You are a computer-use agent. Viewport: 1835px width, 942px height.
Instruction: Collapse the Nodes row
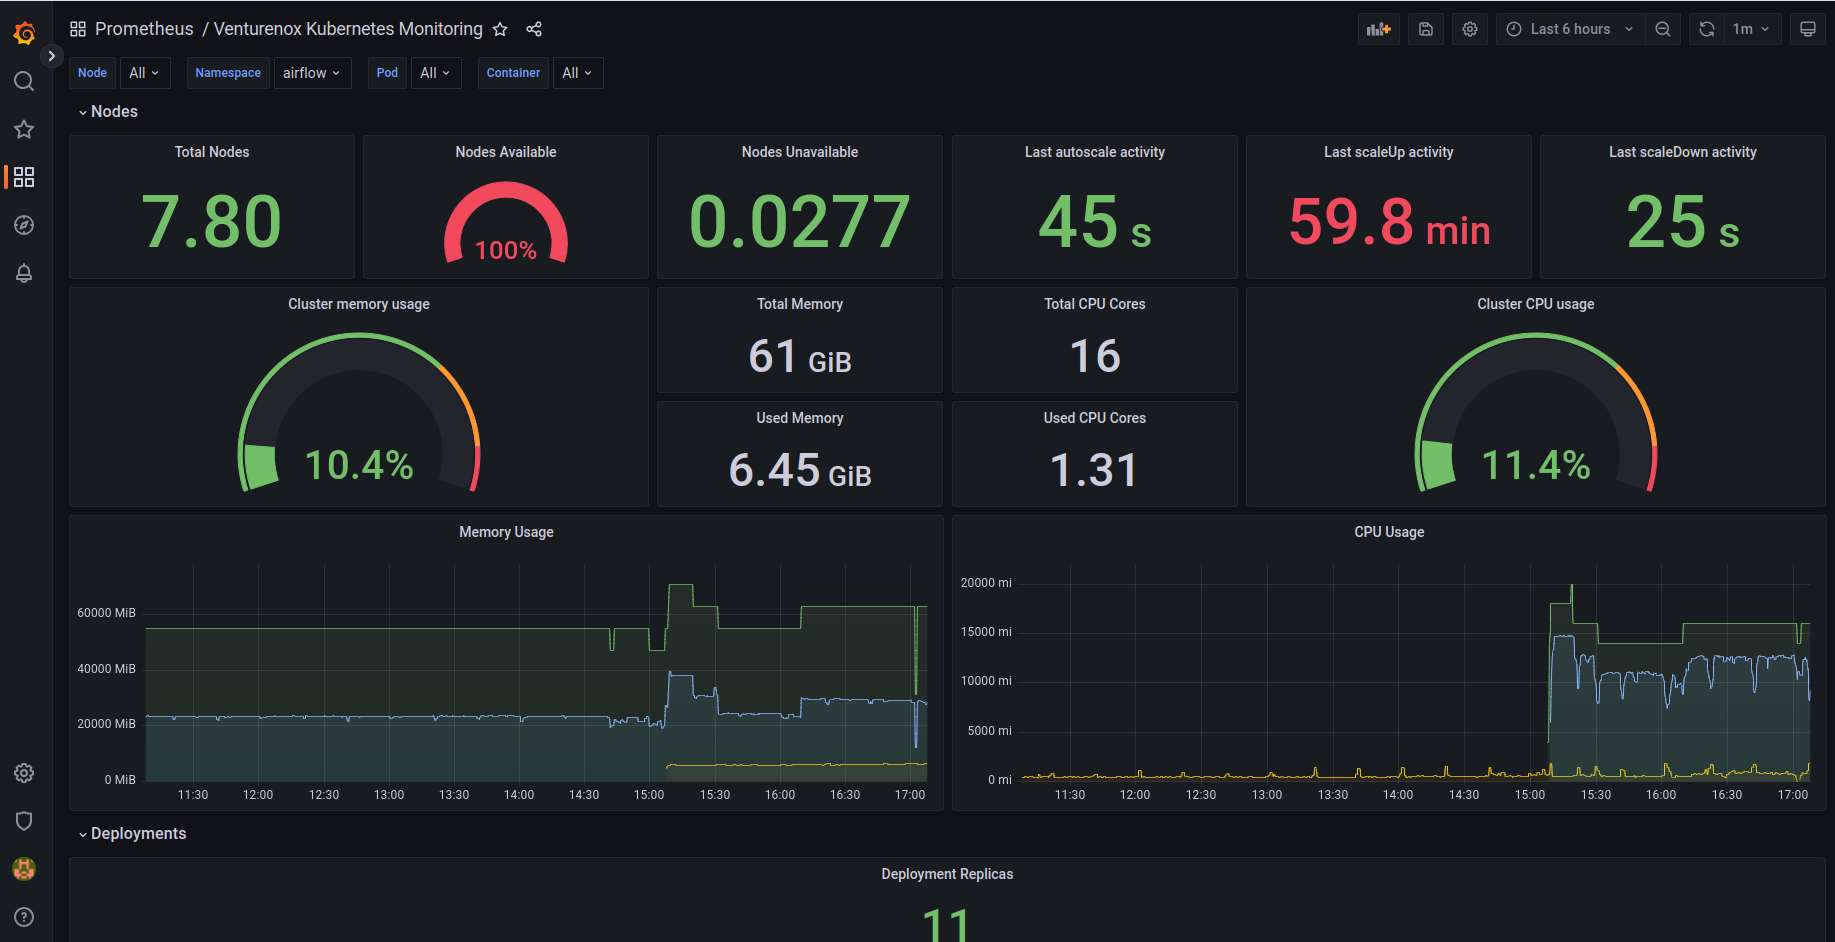pyautogui.click(x=108, y=112)
